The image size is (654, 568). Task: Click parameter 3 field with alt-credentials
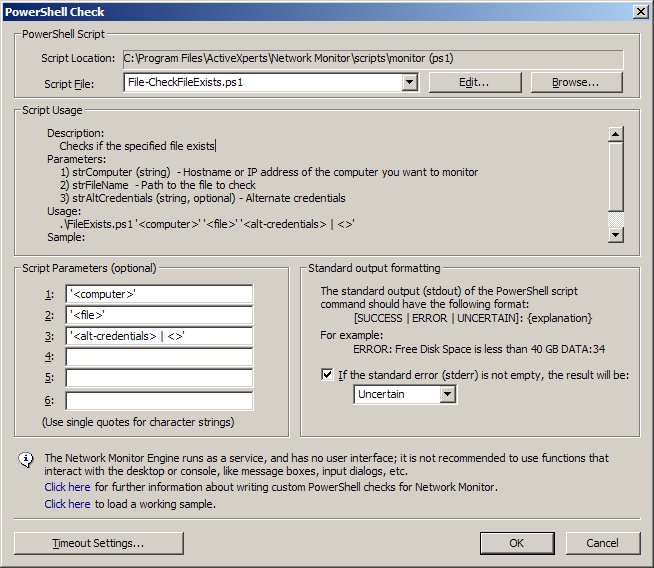point(159,336)
